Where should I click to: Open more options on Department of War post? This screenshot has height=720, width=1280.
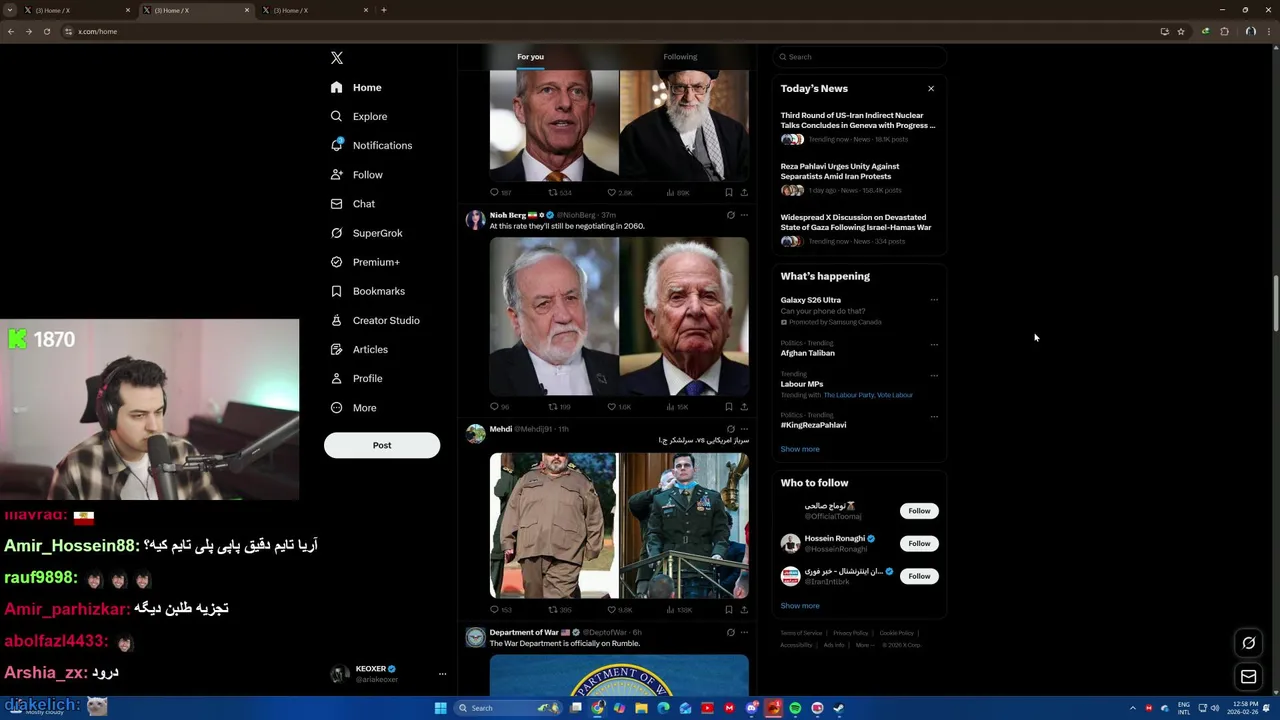click(x=744, y=632)
